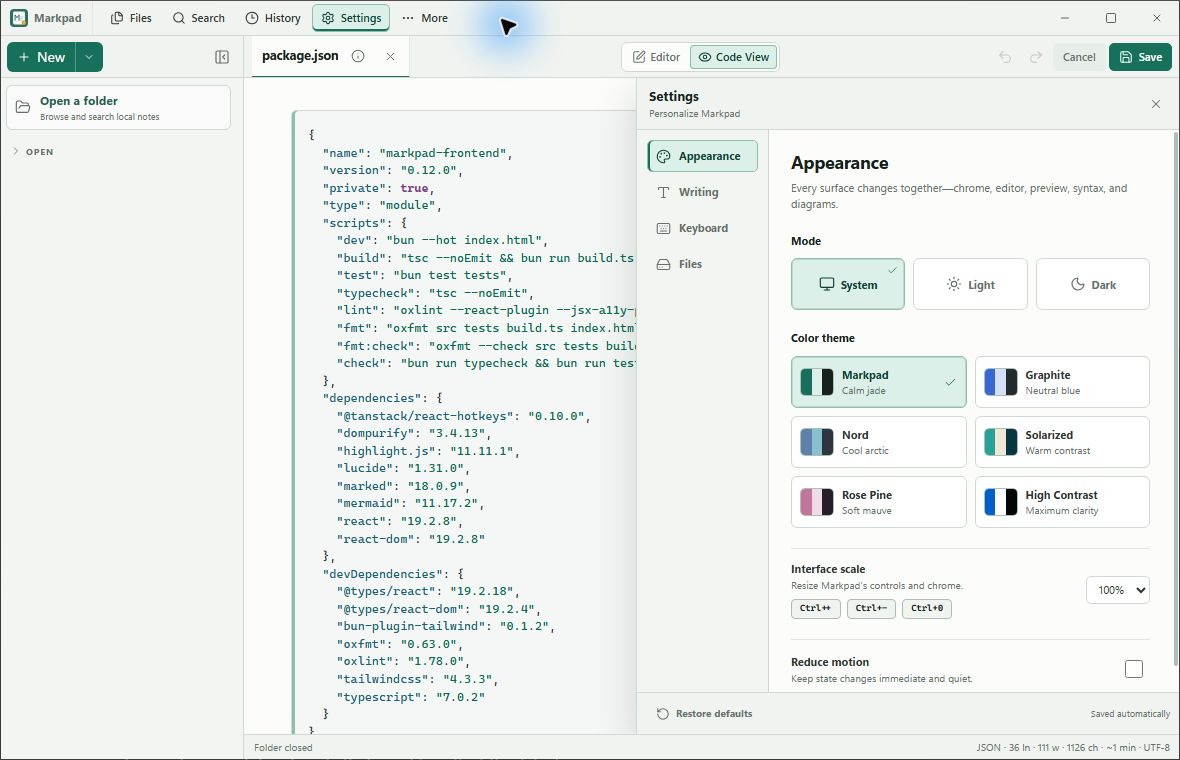
Task: Click the Nord theme swatch icon
Action: point(817,442)
